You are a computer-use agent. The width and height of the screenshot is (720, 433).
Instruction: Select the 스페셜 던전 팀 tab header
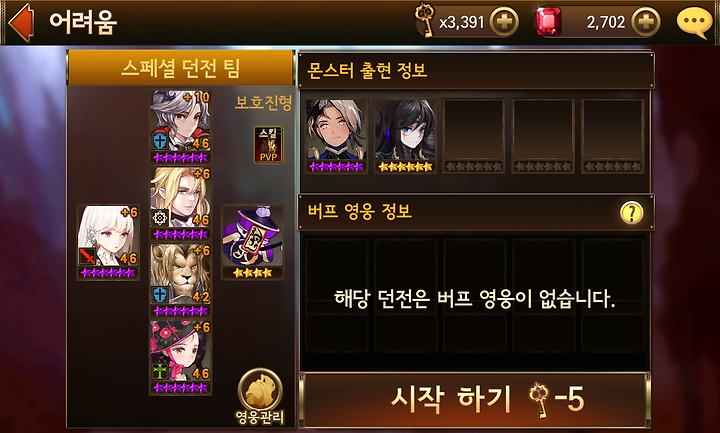click(180, 68)
